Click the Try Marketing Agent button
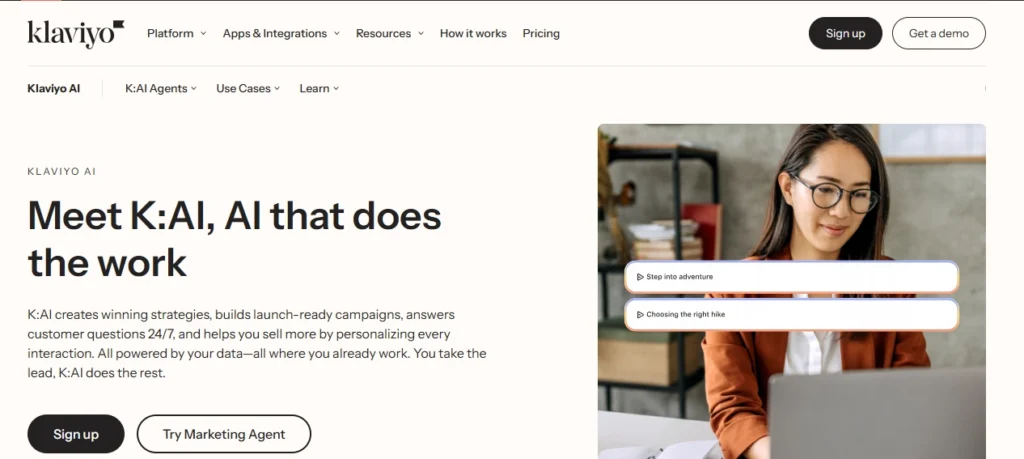The image size is (1024, 459). tap(224, 434)
